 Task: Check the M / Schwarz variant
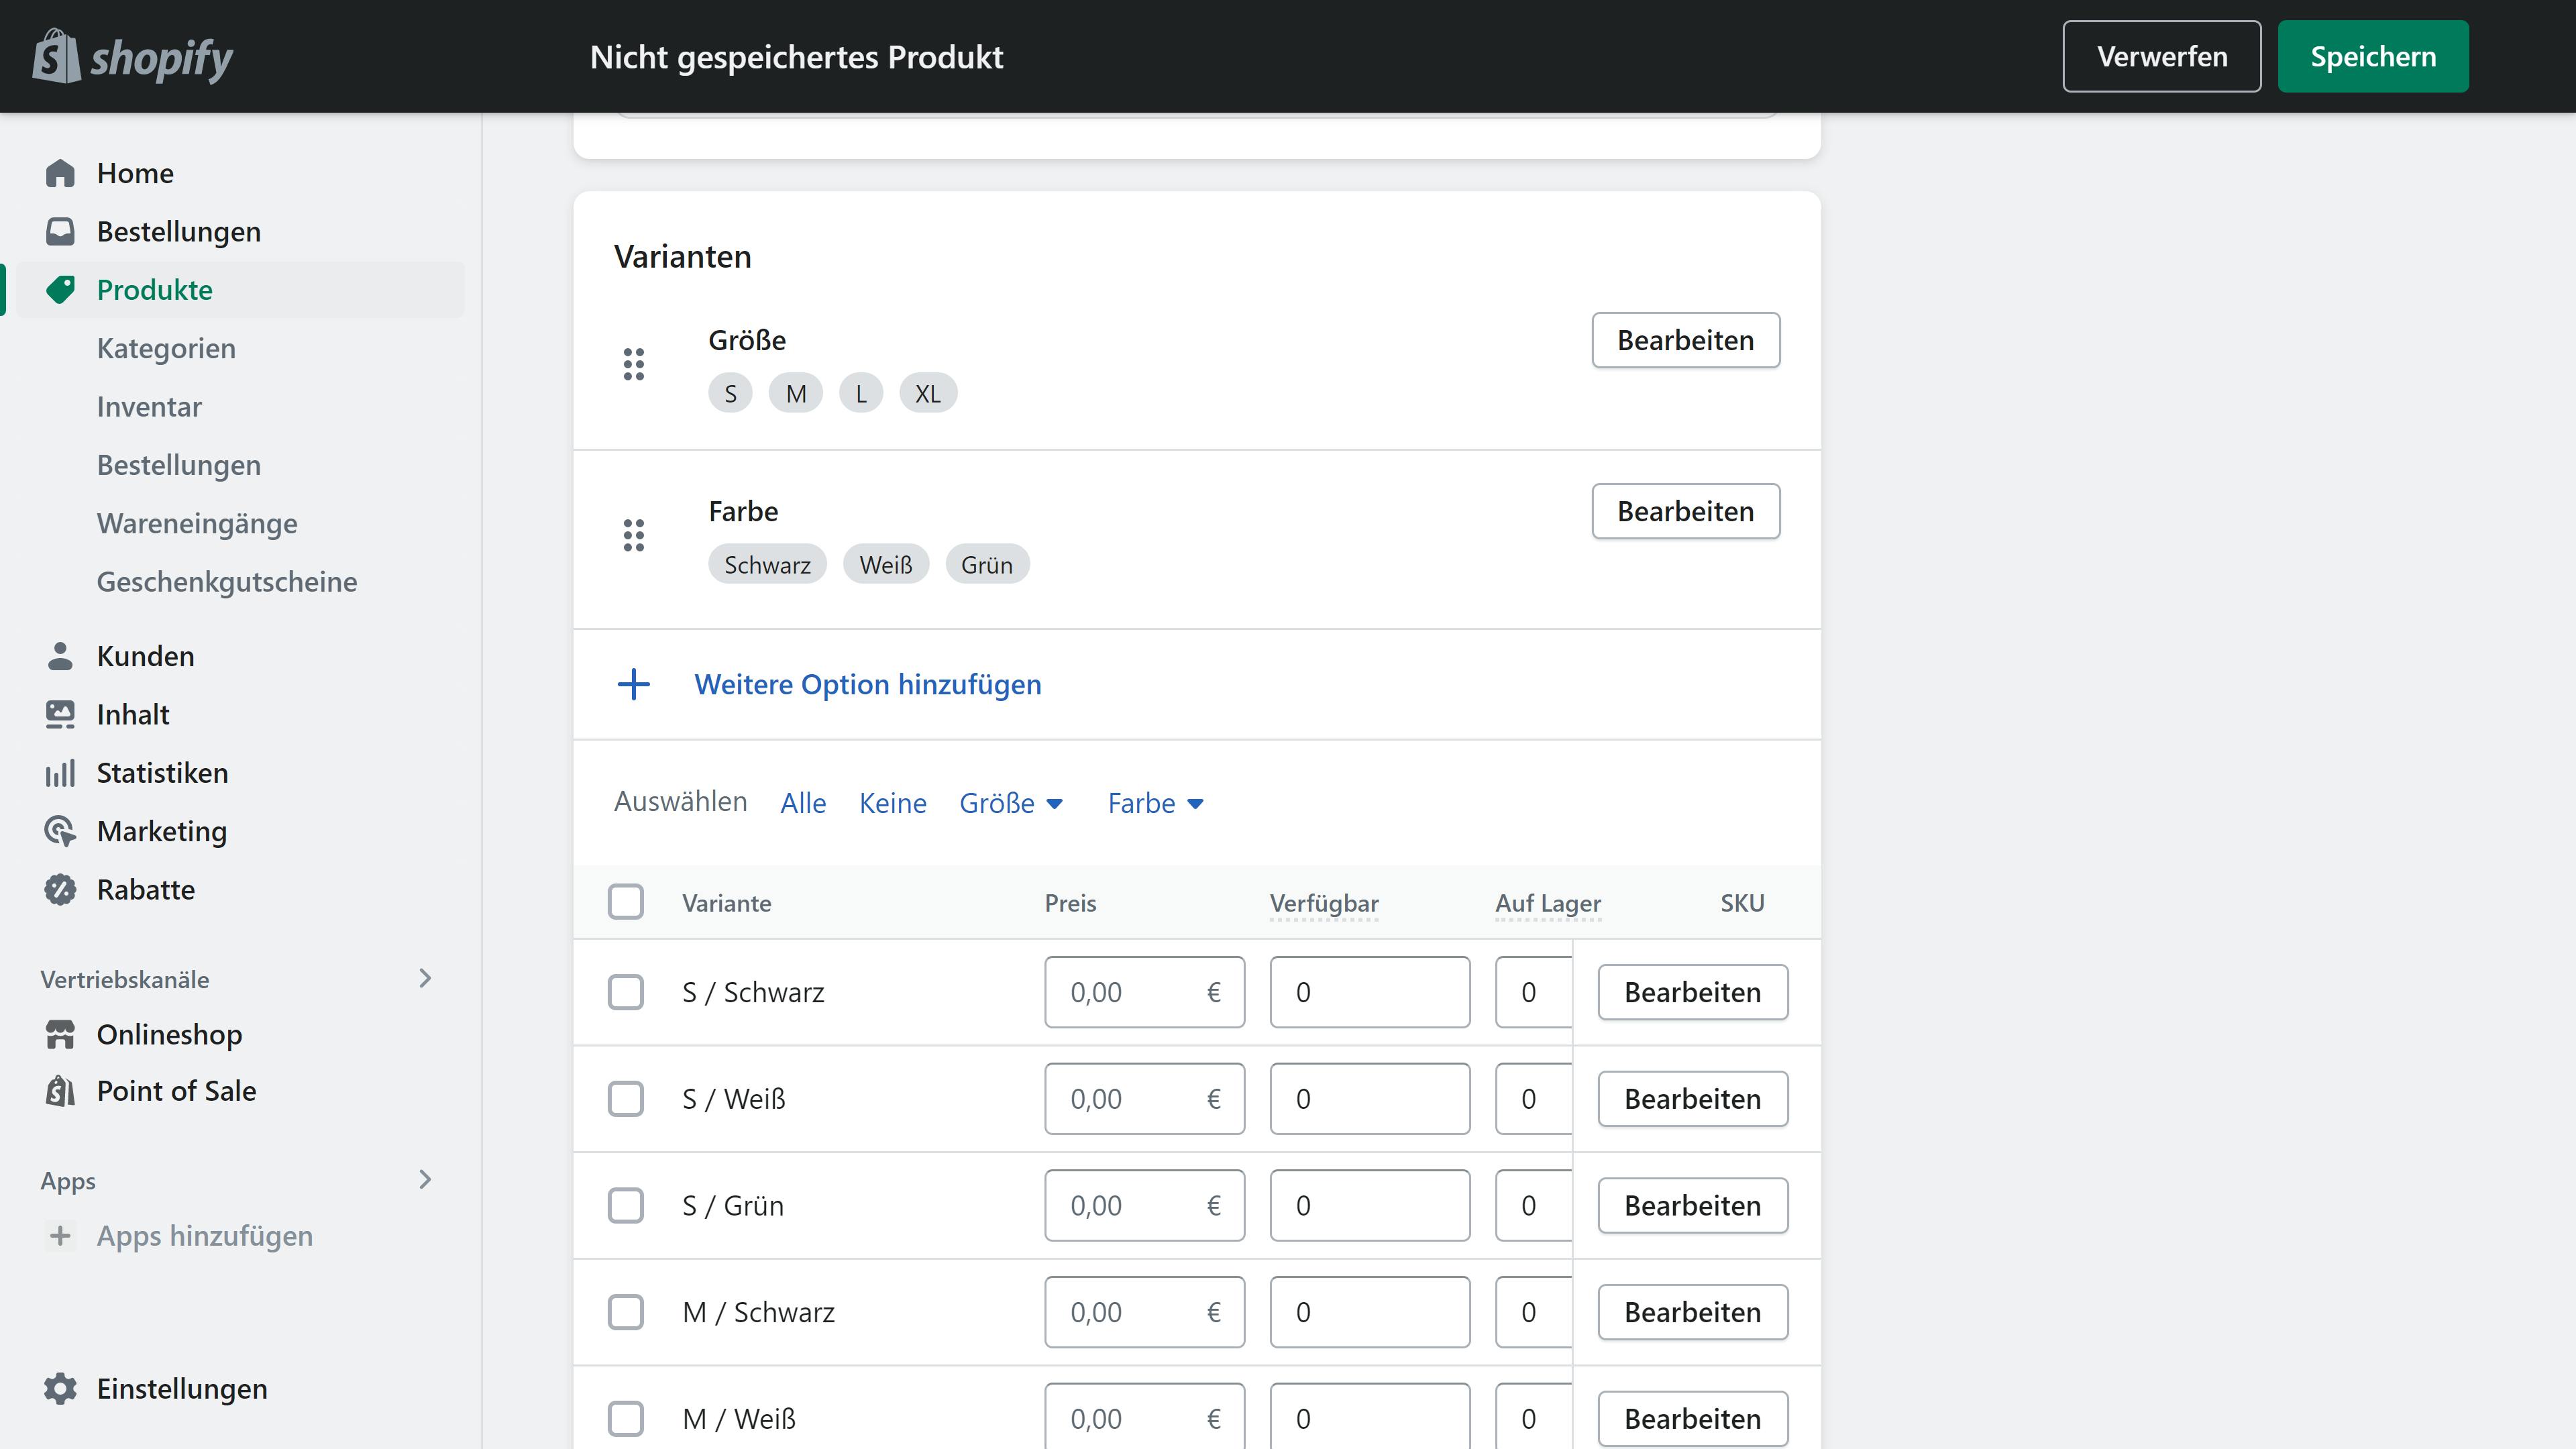coord(626,1312)
